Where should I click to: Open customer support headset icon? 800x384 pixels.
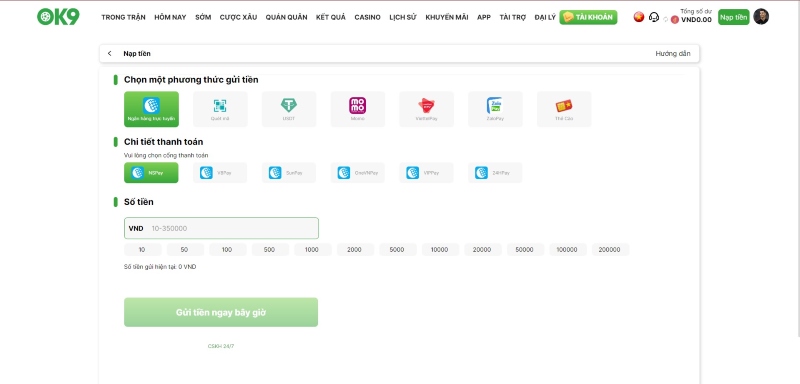654,17
